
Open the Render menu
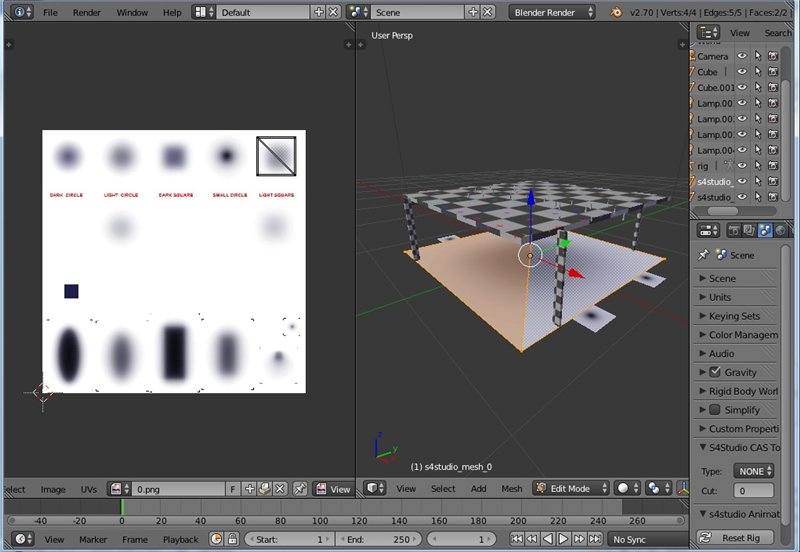click(x=87, y=12)
